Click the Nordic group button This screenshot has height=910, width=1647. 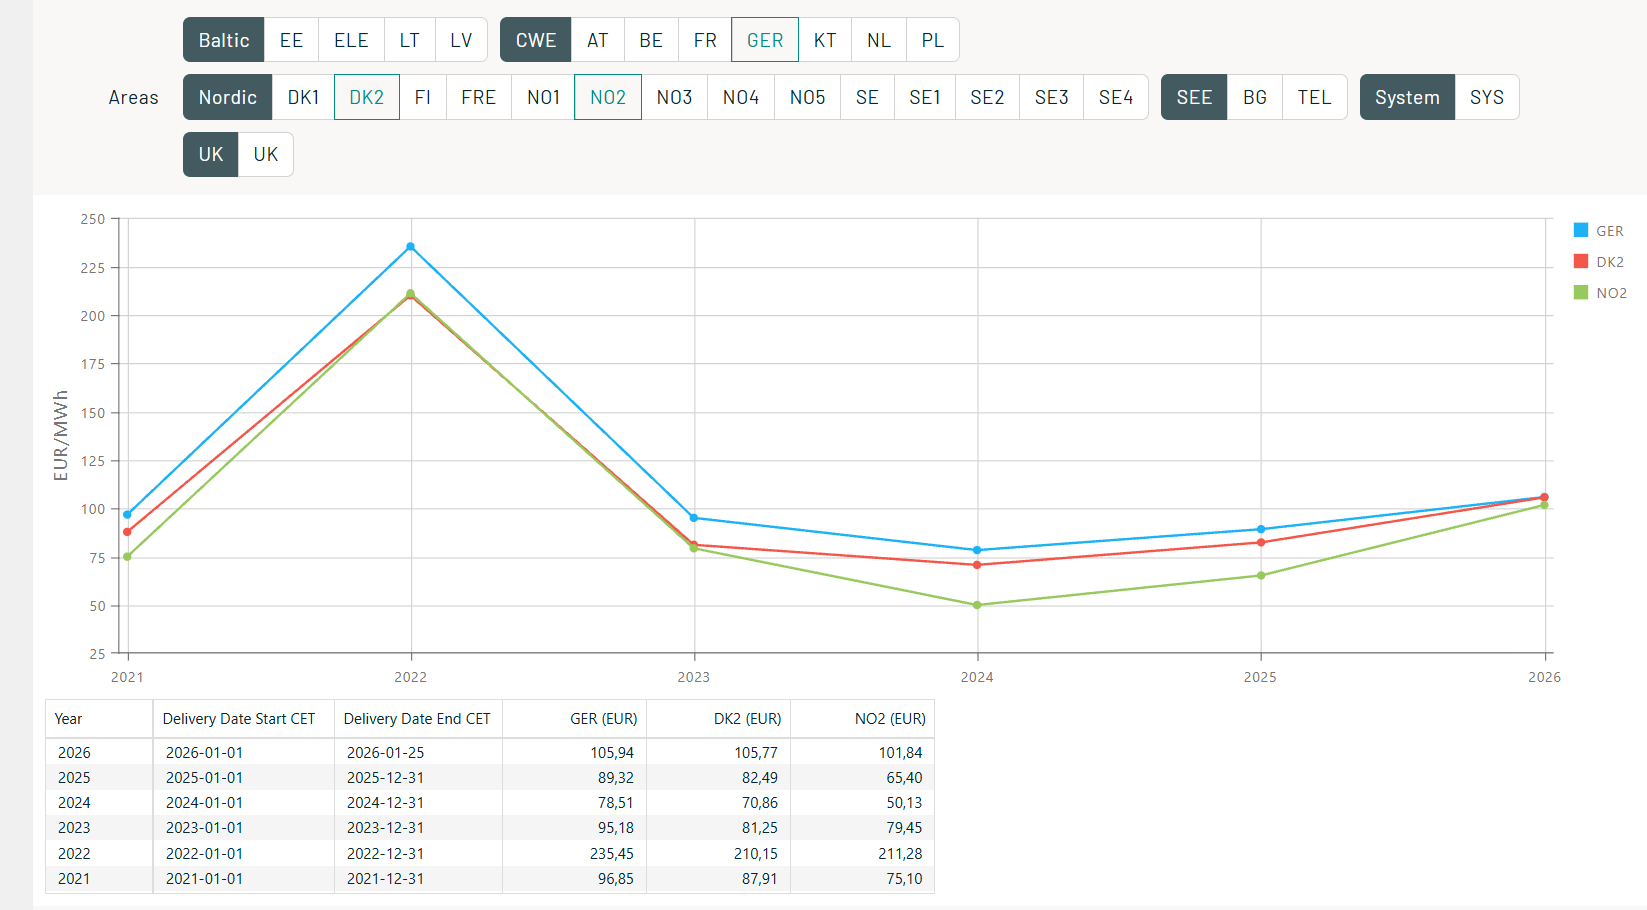click(x=227, y=97)
